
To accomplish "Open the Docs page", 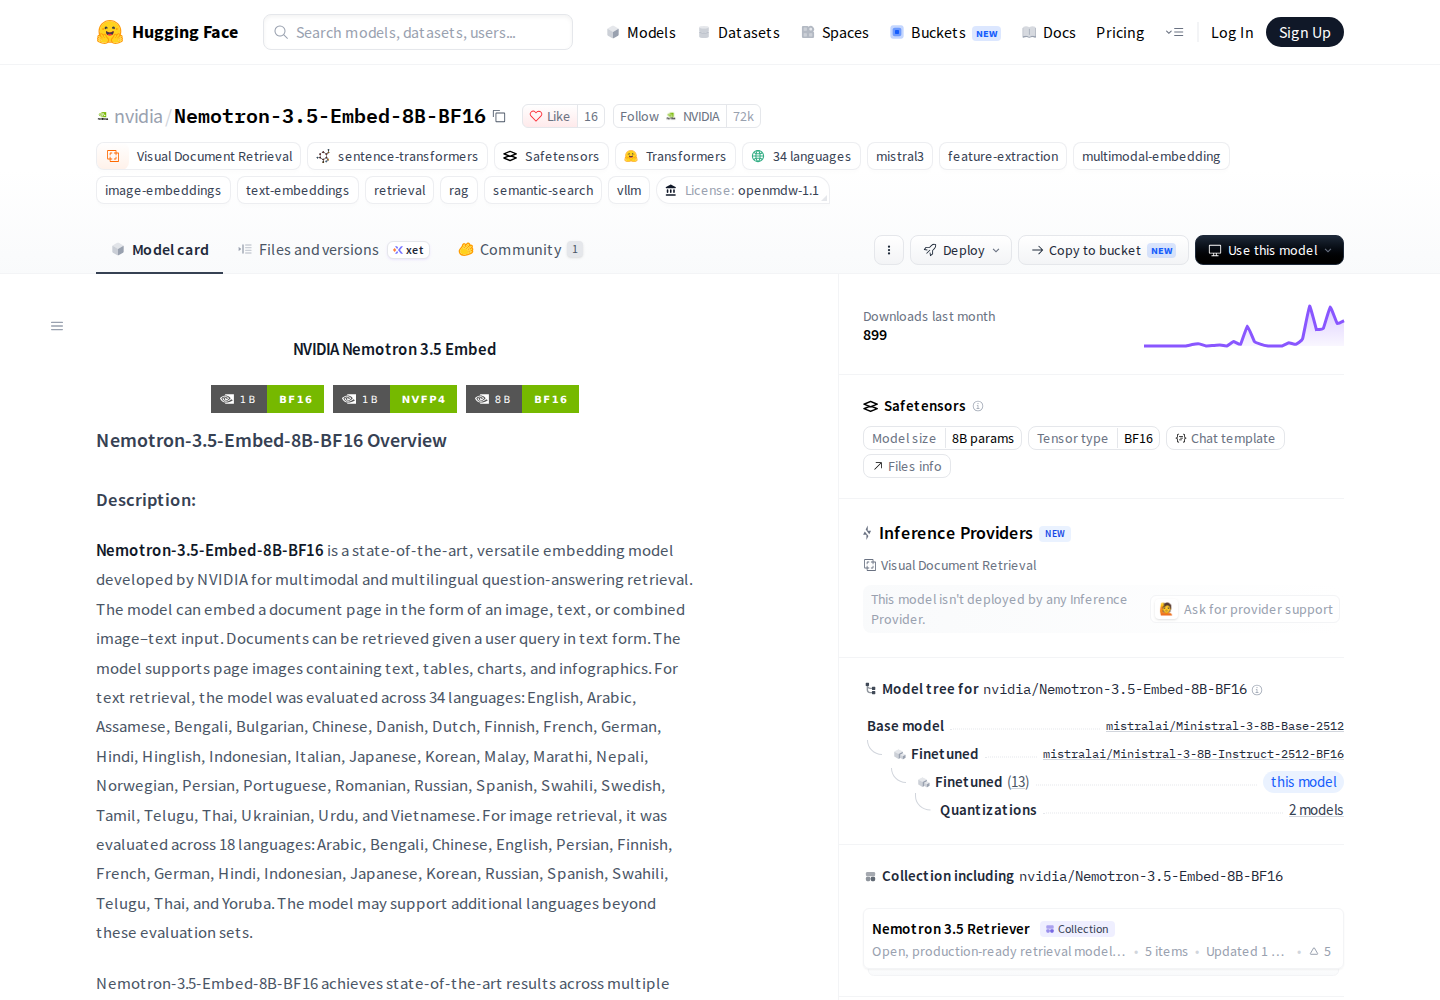I will click(x=1049, y=33).
